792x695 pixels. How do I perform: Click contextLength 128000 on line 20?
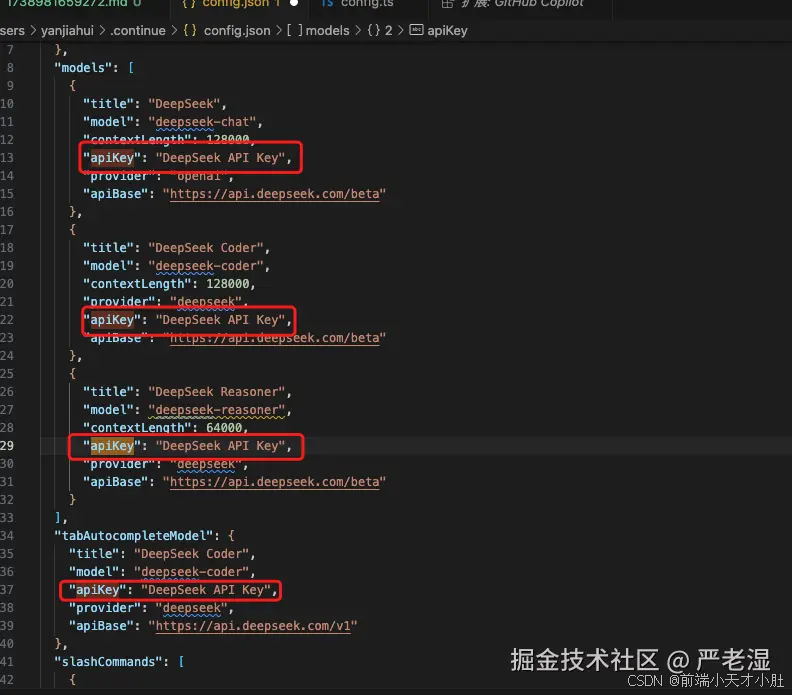click(227, 284)
